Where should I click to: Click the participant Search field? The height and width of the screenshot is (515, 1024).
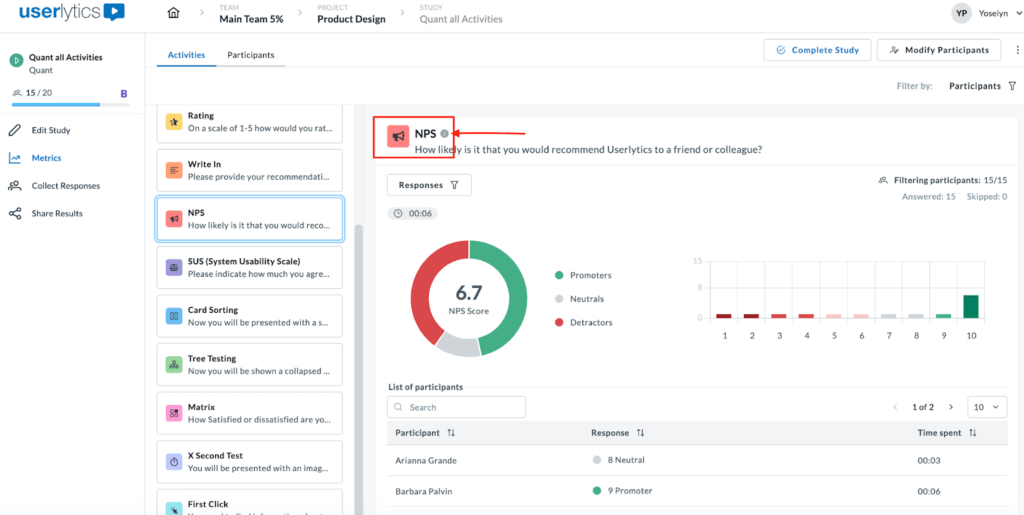(456, 407)
